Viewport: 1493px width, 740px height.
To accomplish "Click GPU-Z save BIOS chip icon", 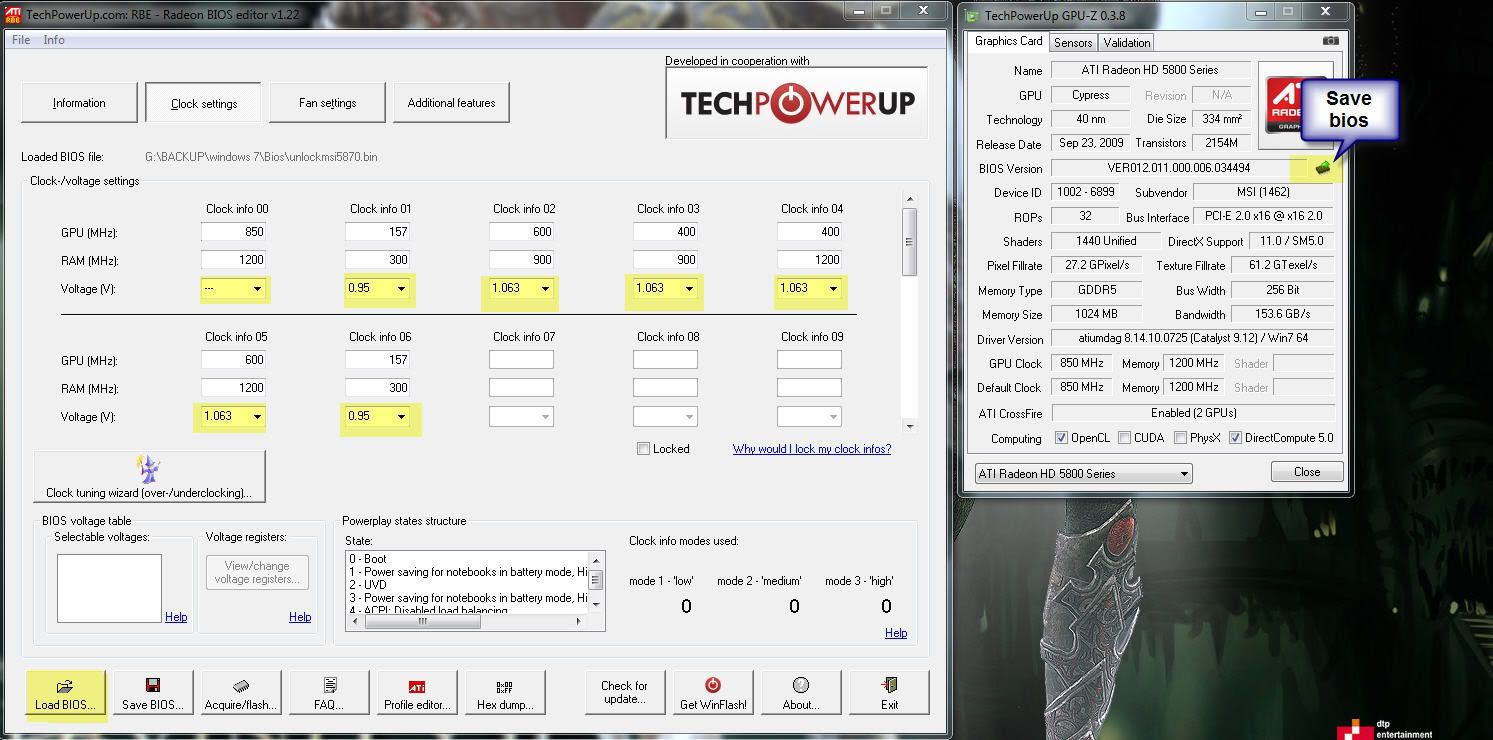I will click(x=1323, y=167).
